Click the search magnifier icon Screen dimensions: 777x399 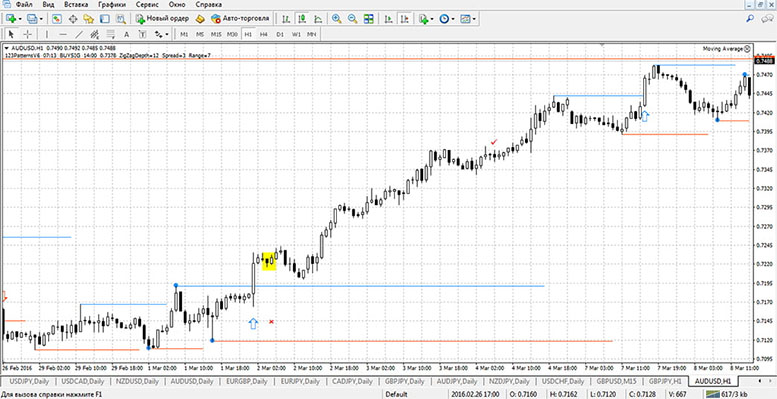click(x=750, y=19)
